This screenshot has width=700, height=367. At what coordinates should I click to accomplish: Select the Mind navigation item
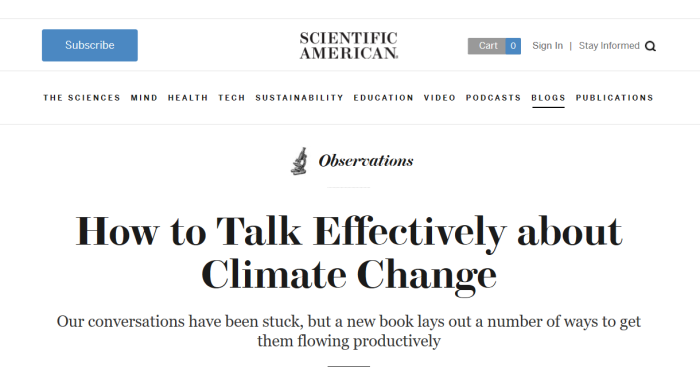(x=144, y=98)
